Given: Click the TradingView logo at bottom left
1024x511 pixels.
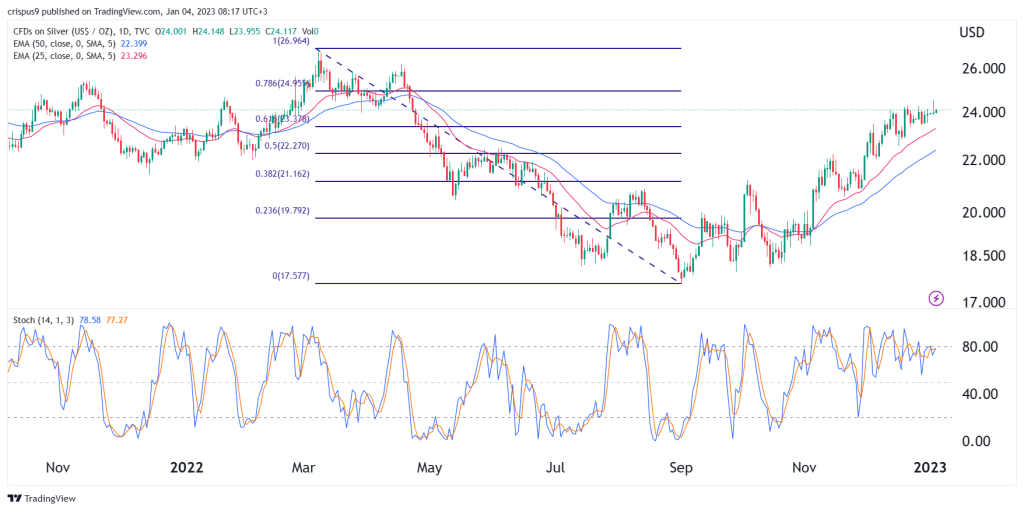Looking at the screenshot, I should (42, 498).
